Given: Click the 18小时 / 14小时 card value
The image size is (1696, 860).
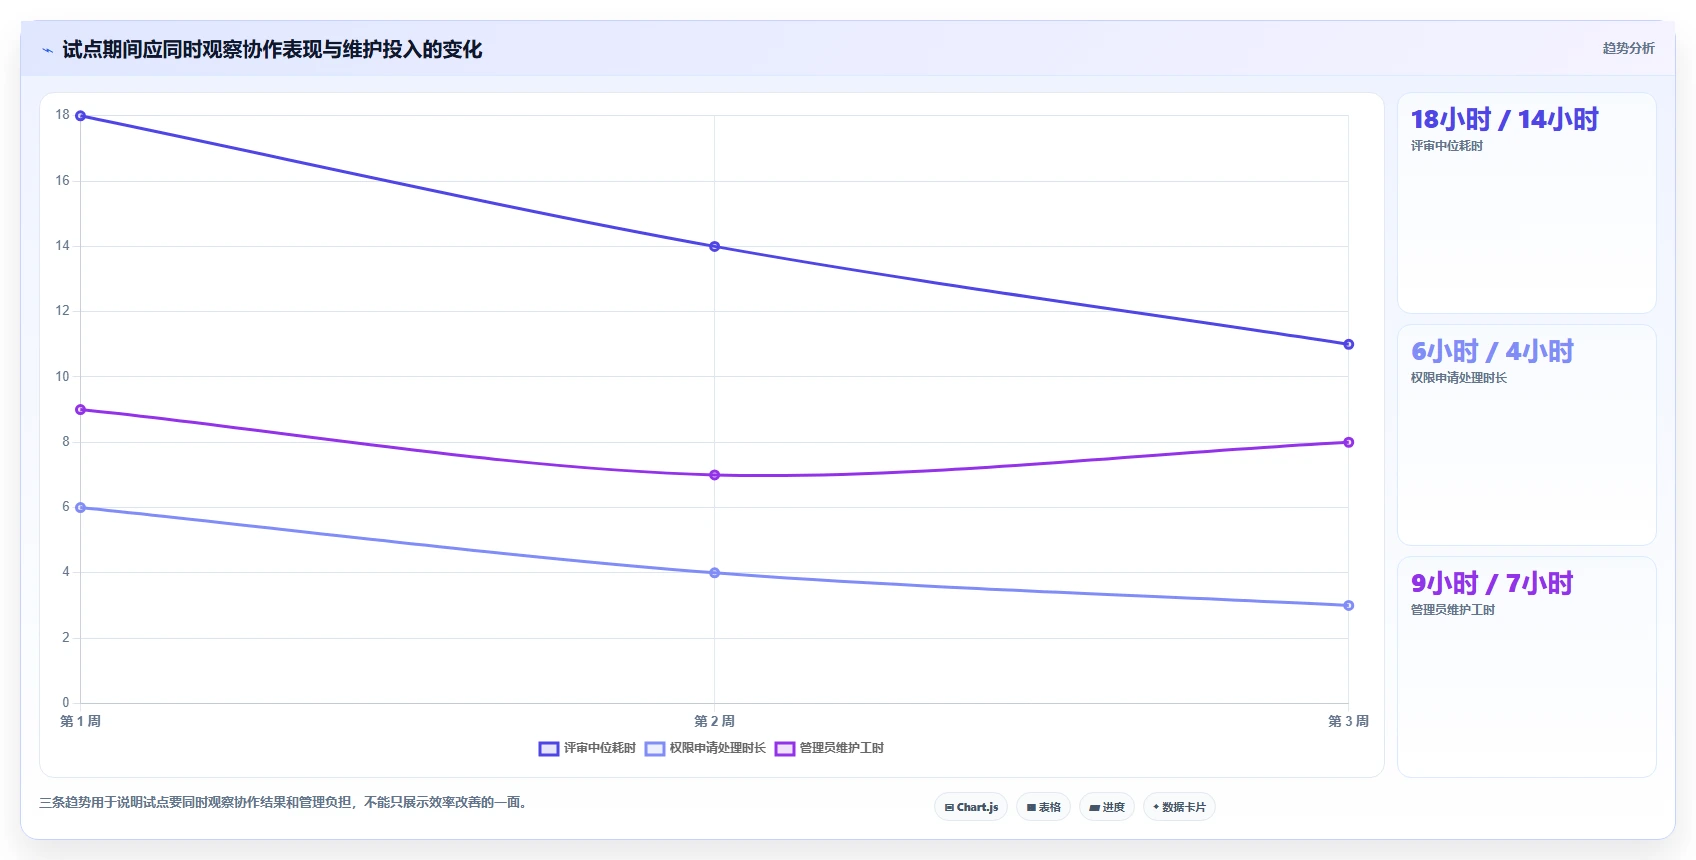Looking at the screenshot, I should pyautogui.click(x=1504, y=120).
